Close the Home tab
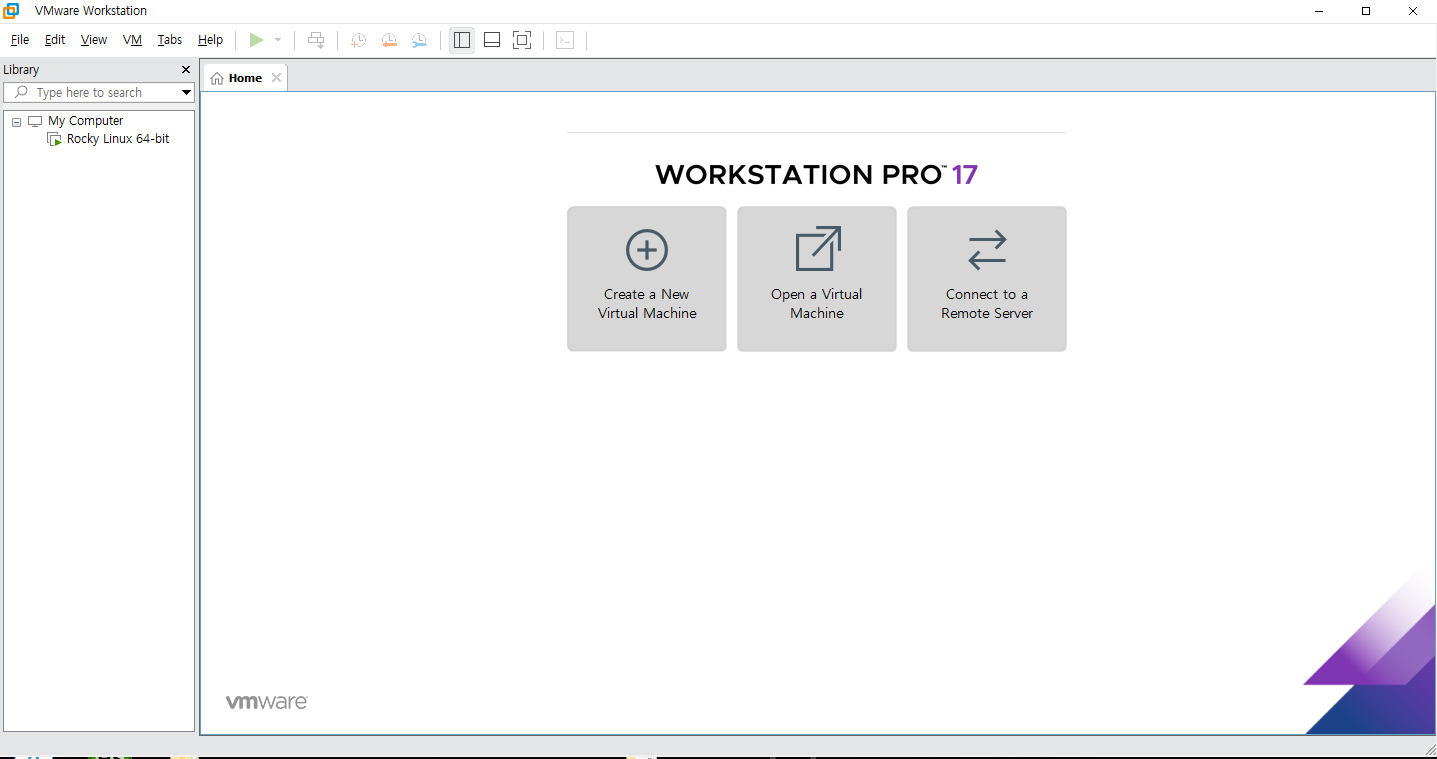The width and height of the screenshot is (1437, 759). 277,78
